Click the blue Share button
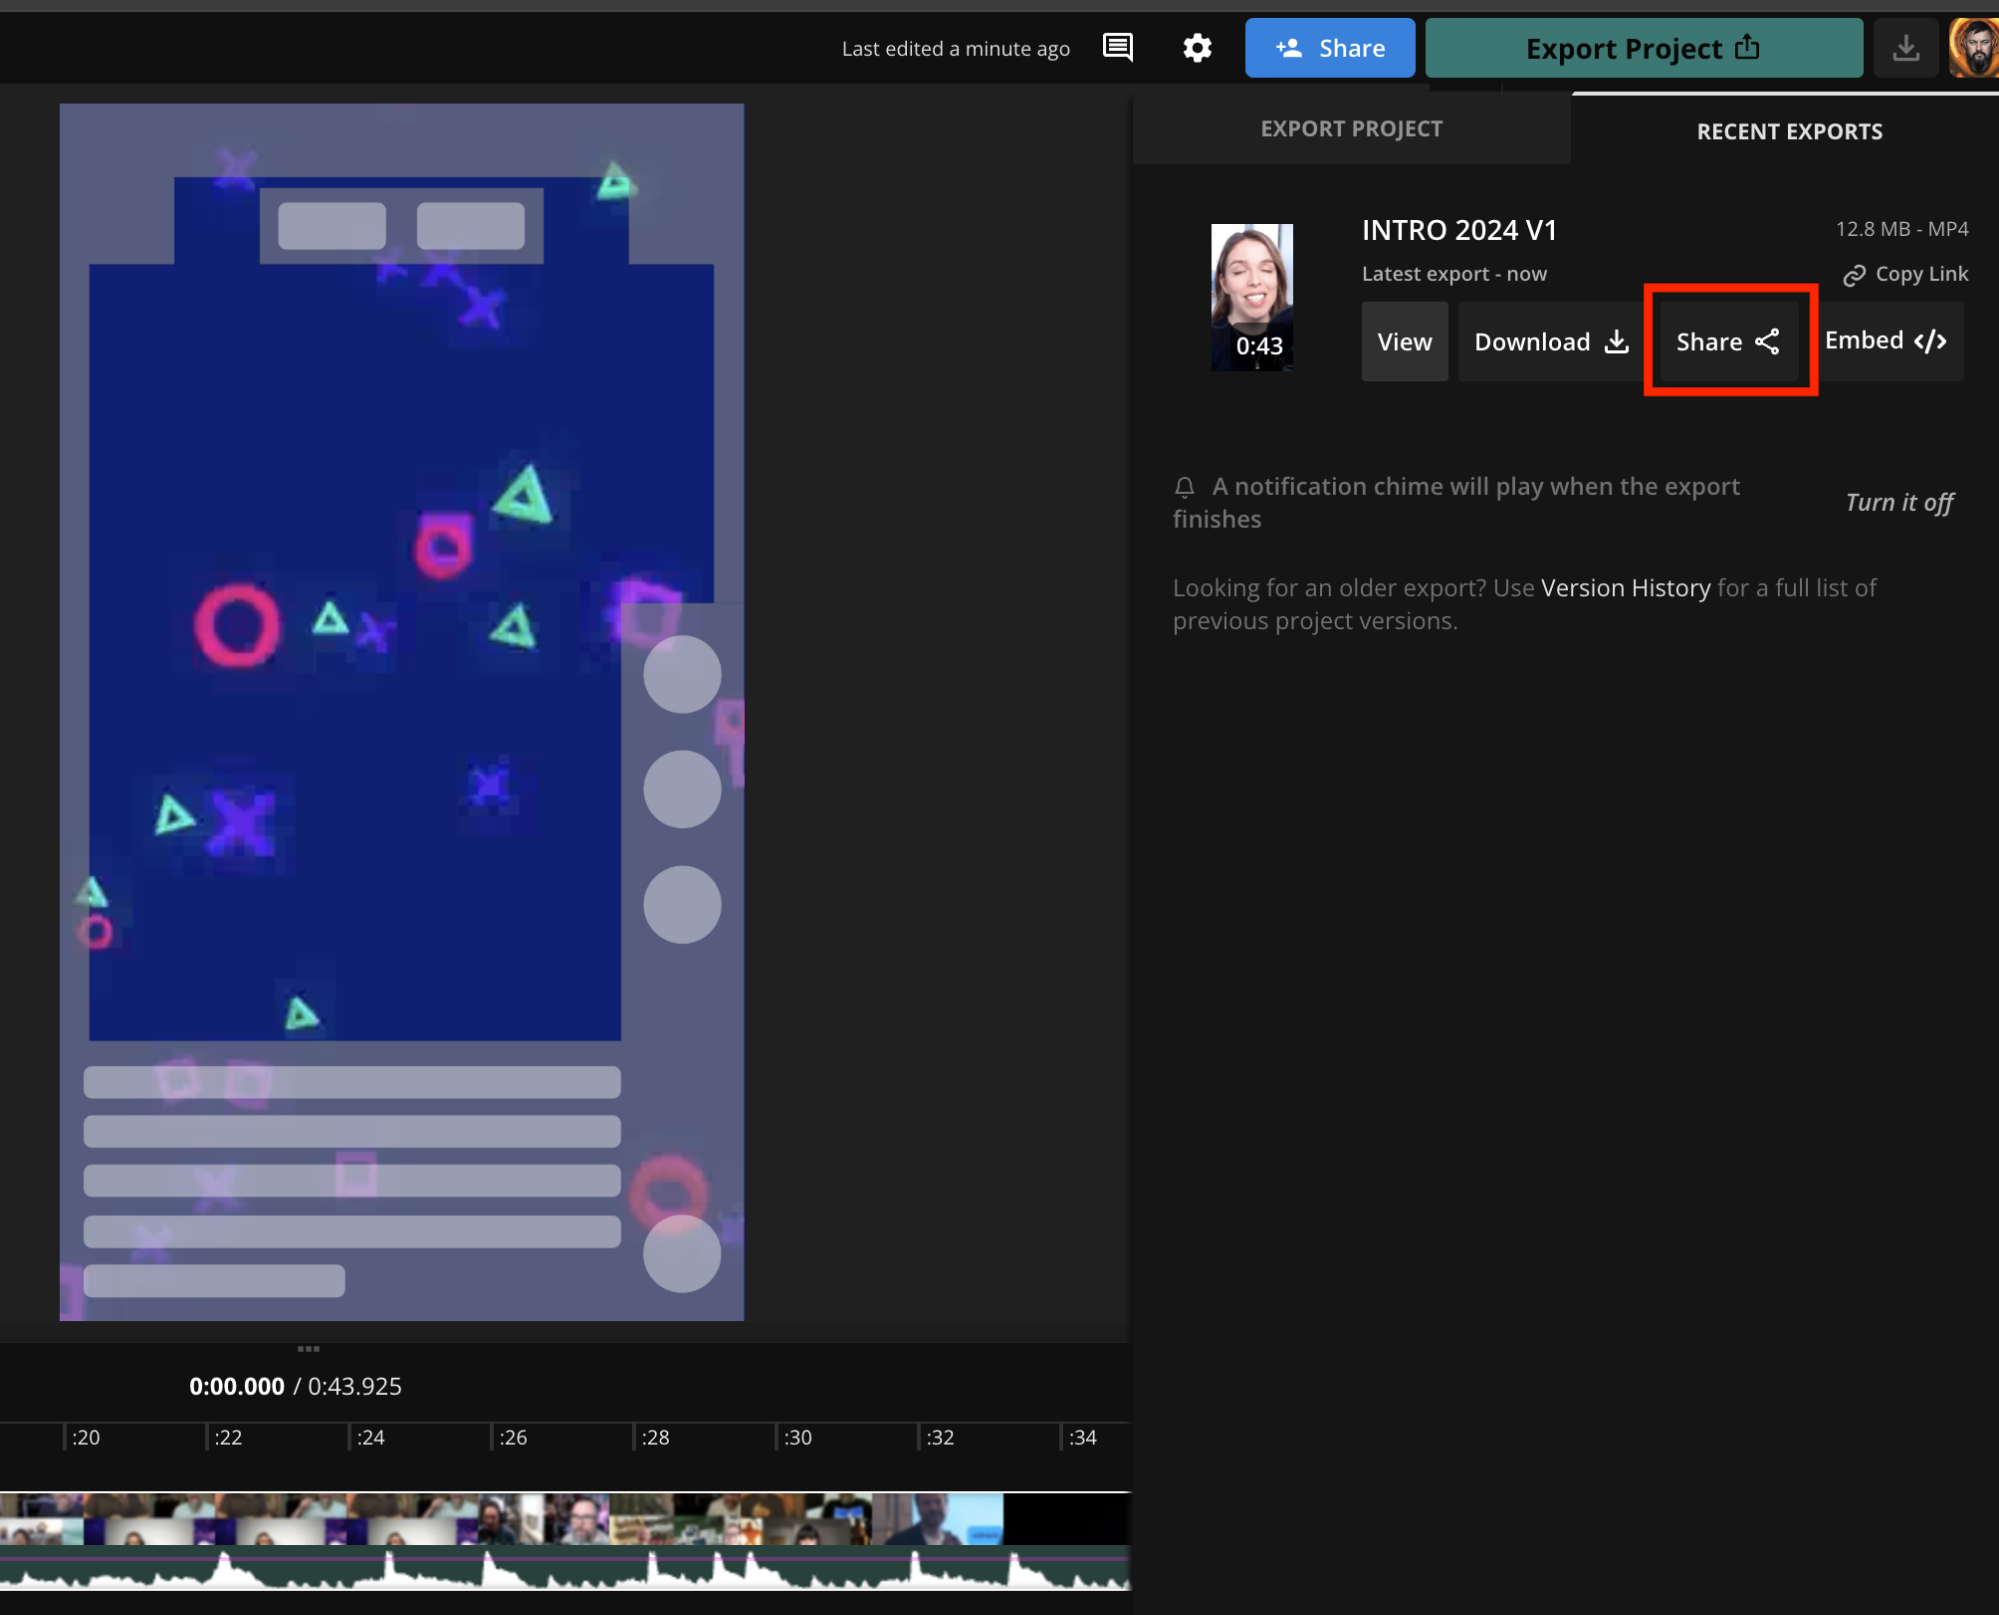 click(1329, 47)
